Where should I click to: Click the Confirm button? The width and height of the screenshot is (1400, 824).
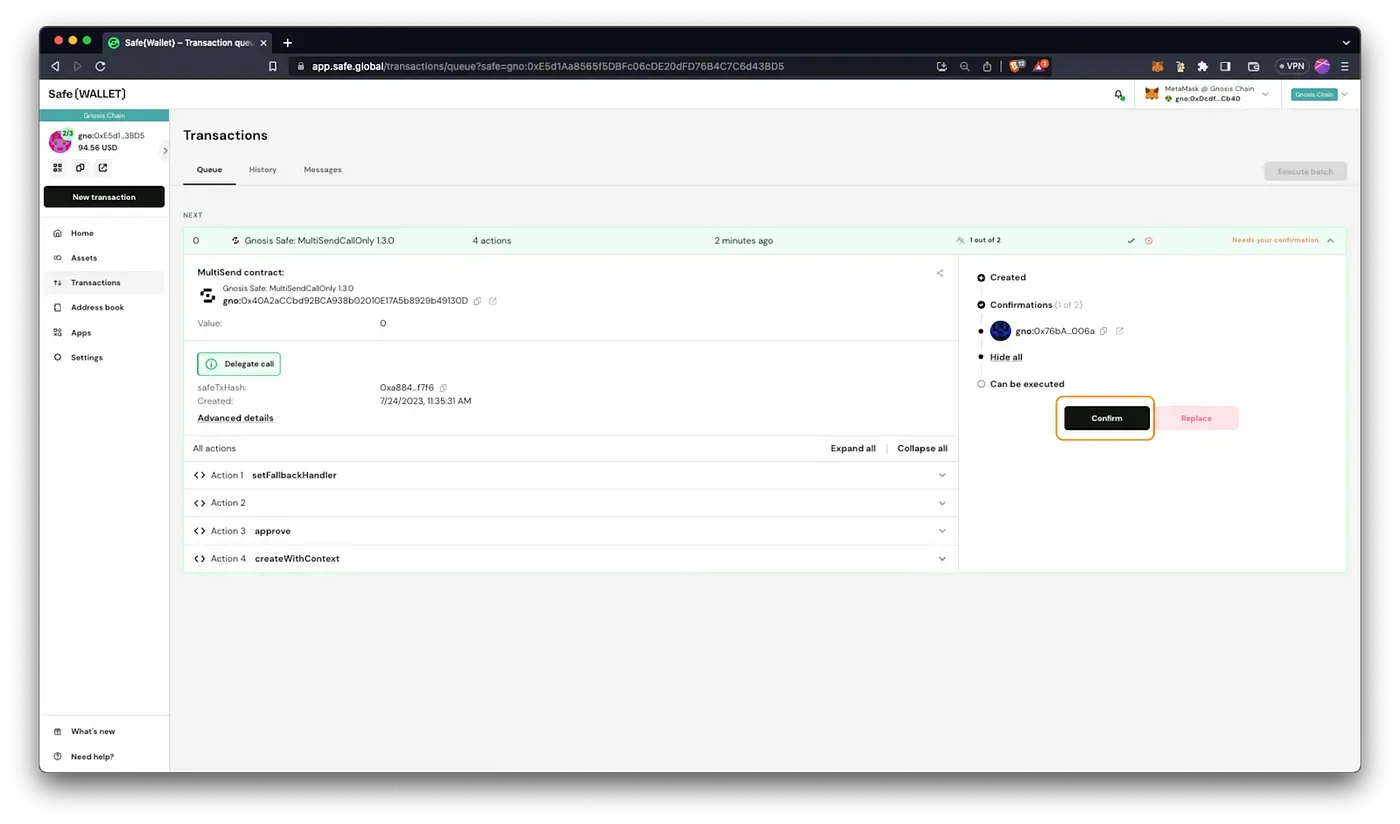[x=1106, y=418]
